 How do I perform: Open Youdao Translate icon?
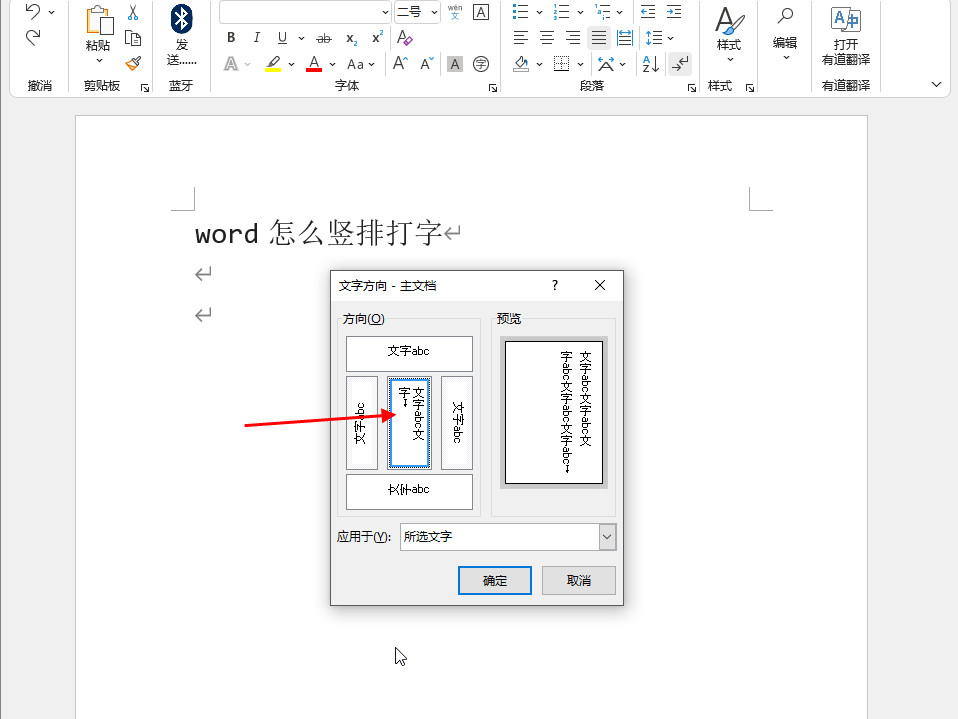click(x=846, y=19)
